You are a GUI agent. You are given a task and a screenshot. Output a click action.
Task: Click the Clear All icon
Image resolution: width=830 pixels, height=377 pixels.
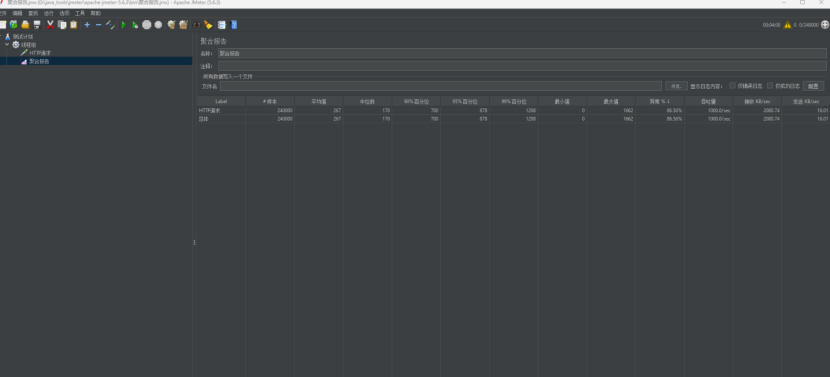183,24
